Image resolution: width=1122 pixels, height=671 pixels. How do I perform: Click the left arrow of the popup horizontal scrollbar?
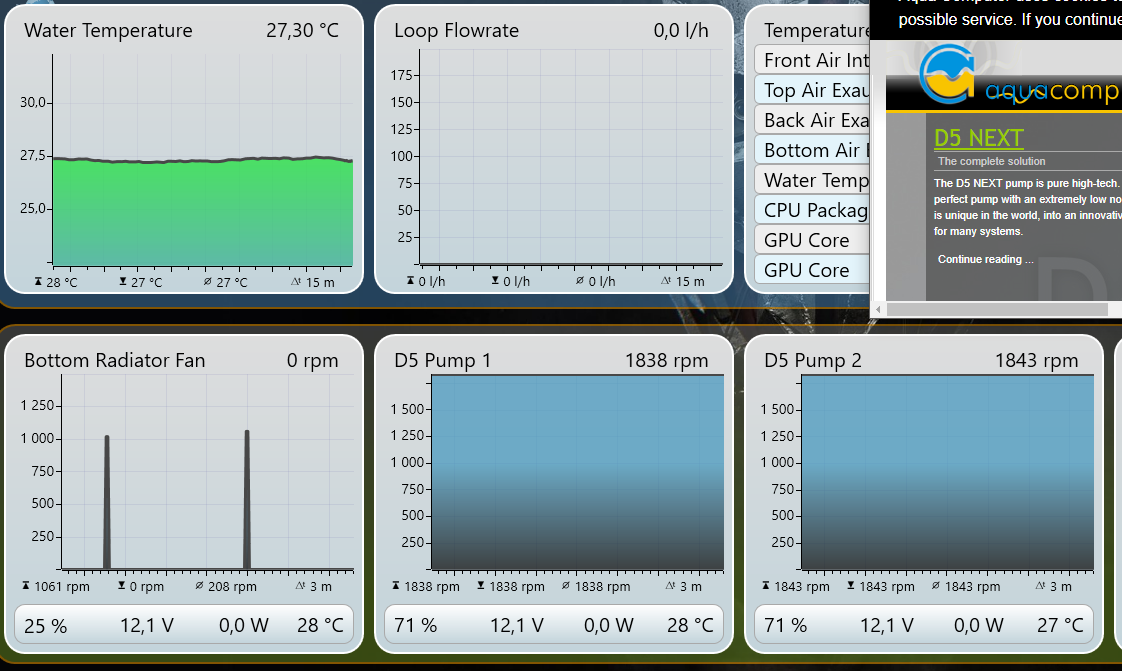point(878,309)
